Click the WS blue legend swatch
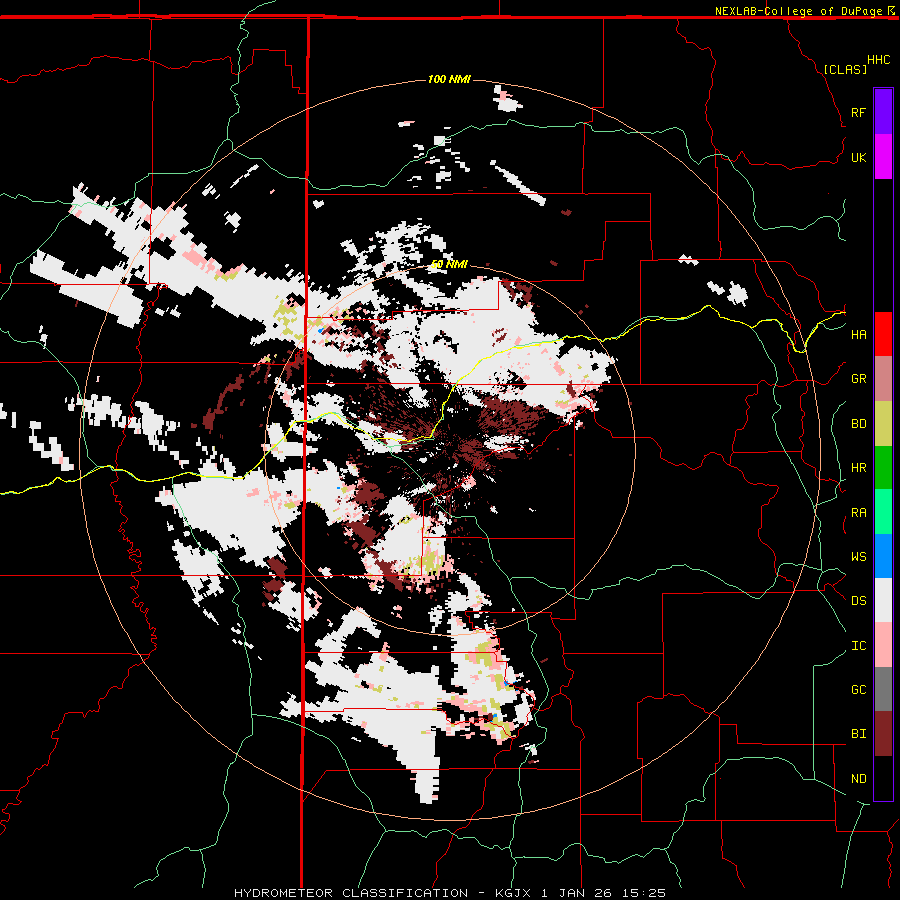 click(883, 556)
